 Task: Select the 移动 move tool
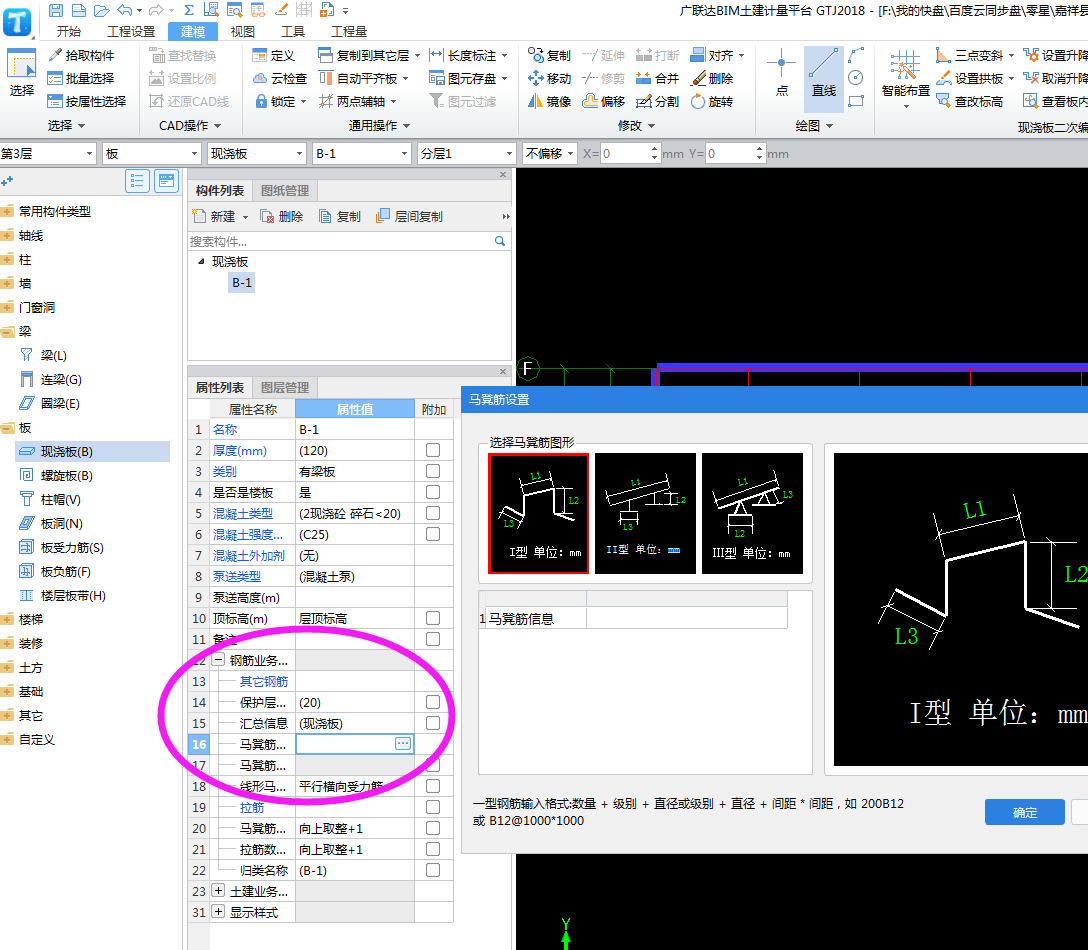(x=550, y=78)
